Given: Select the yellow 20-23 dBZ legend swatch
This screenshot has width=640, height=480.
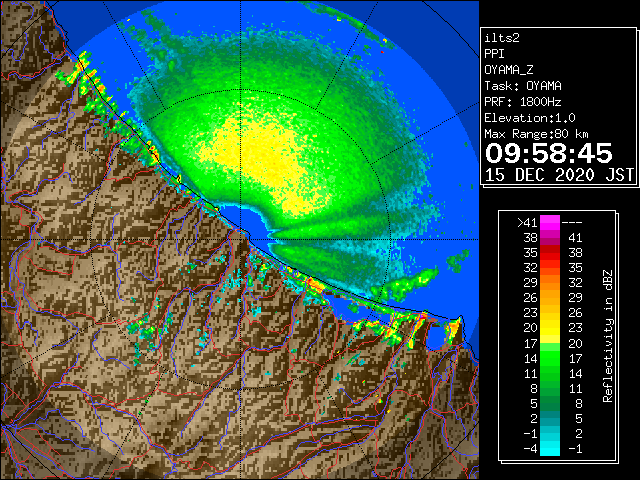Looking at the screenshot, I should pos(550,328).
